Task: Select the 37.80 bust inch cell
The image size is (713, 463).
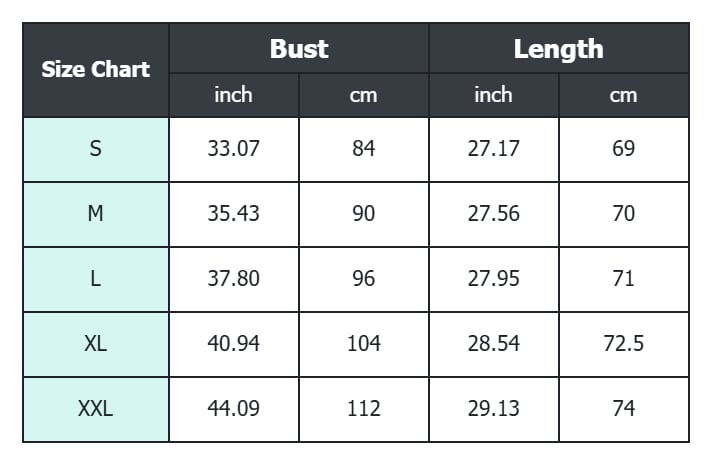Action: click(234, 279)
